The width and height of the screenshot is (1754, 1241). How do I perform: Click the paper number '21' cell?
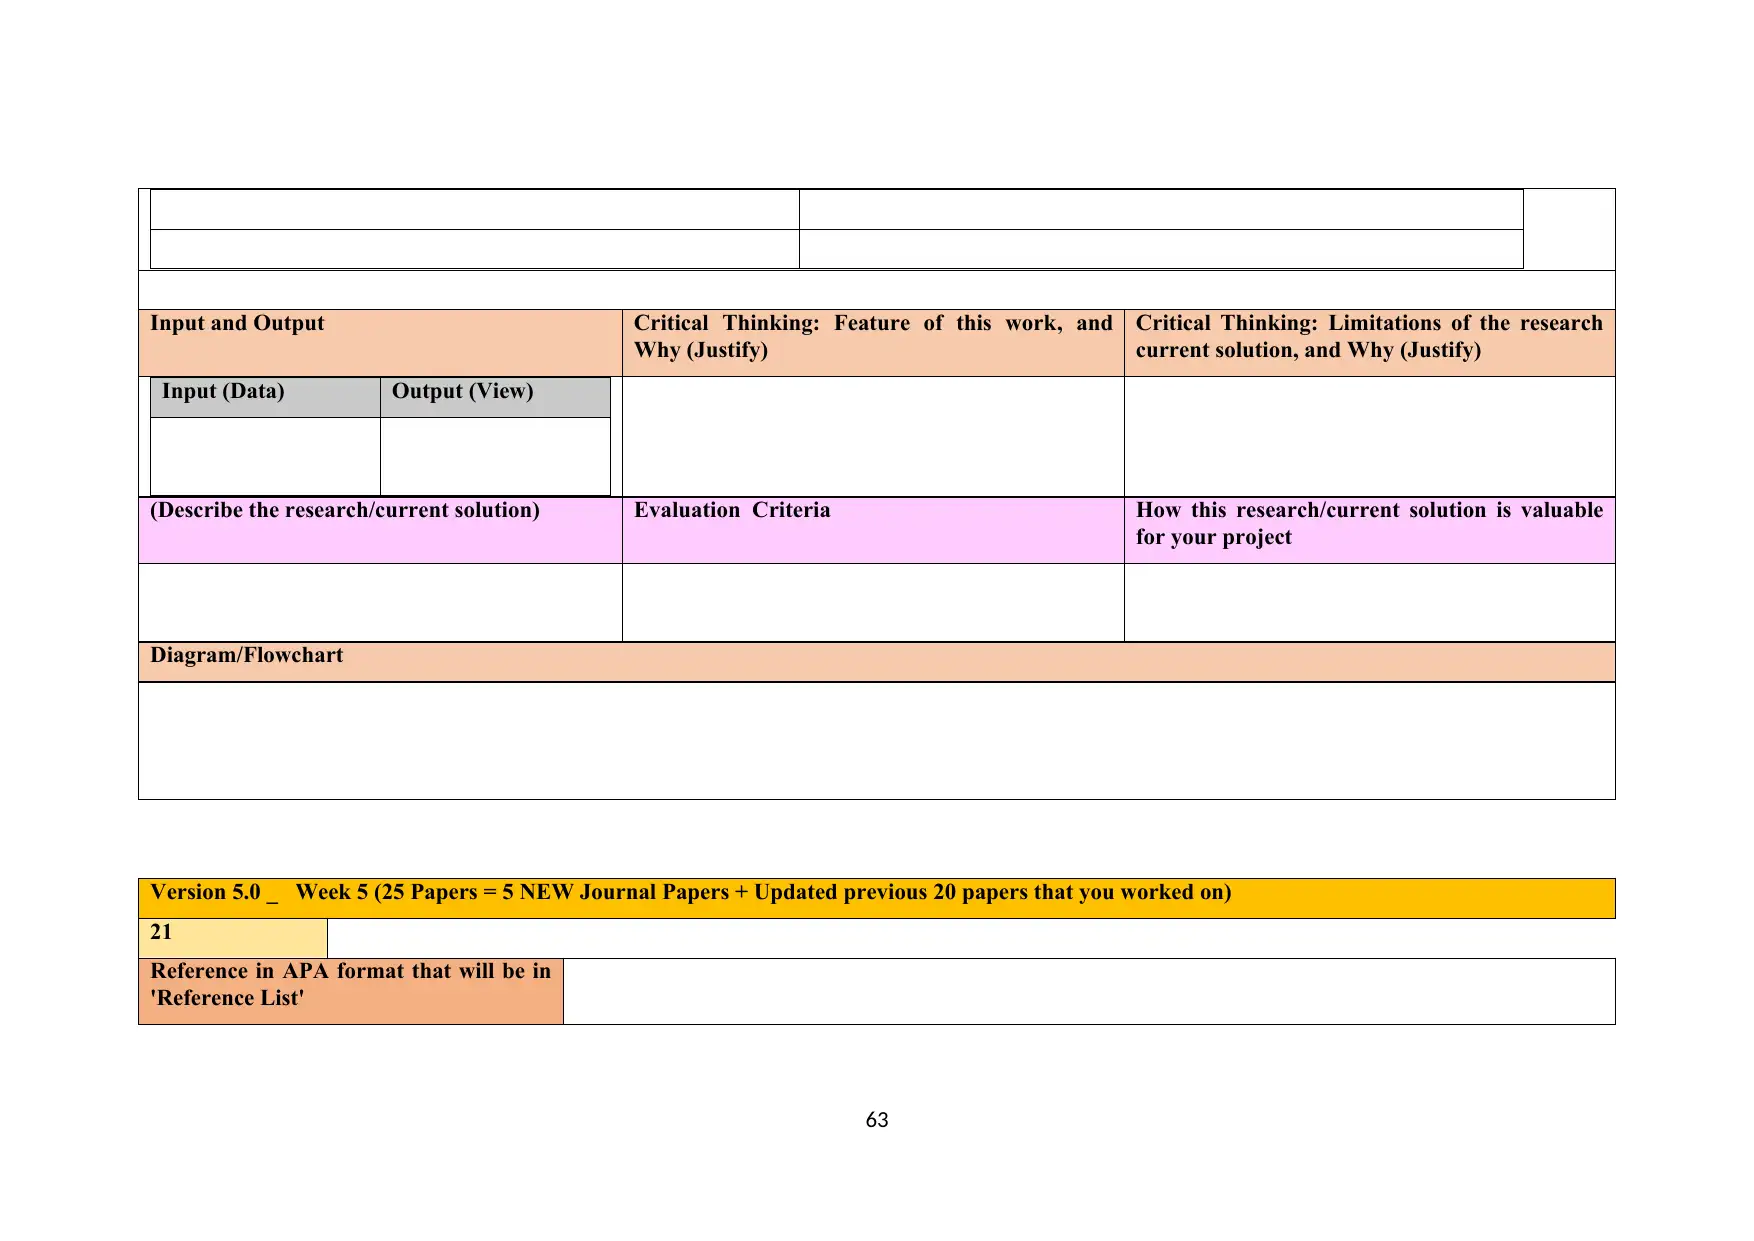tap(233, 938)
